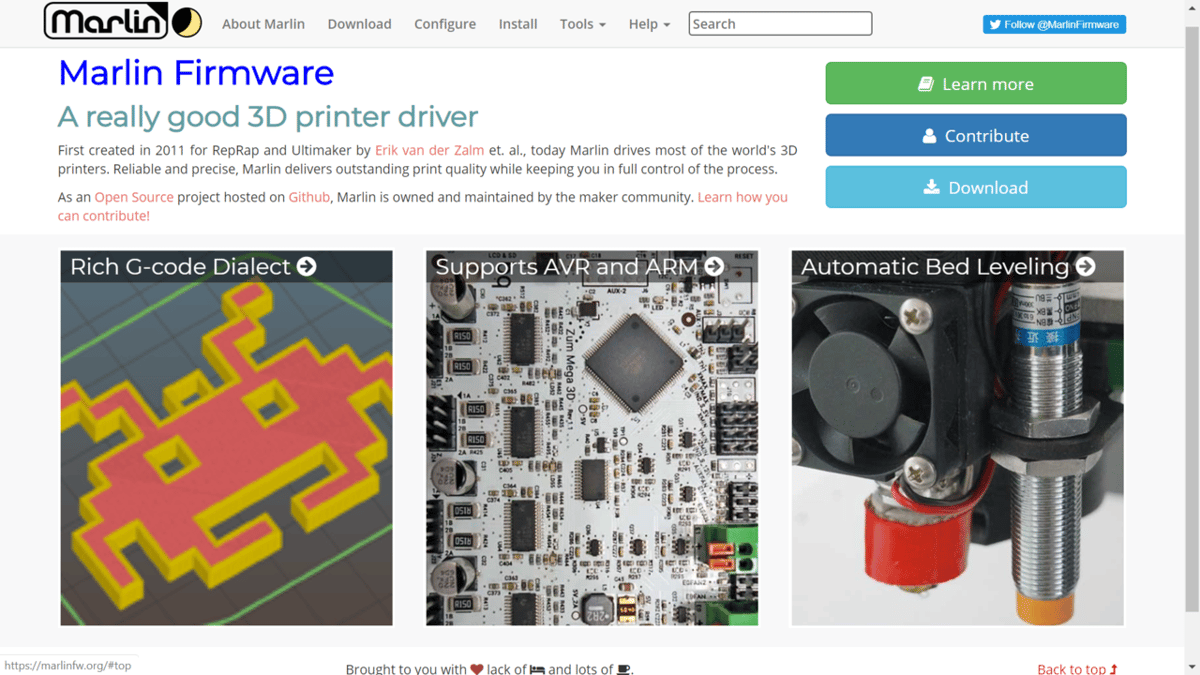Click the Supports AVR and ARM heading
Screen dimensions: 1200x675
(567, 266)
